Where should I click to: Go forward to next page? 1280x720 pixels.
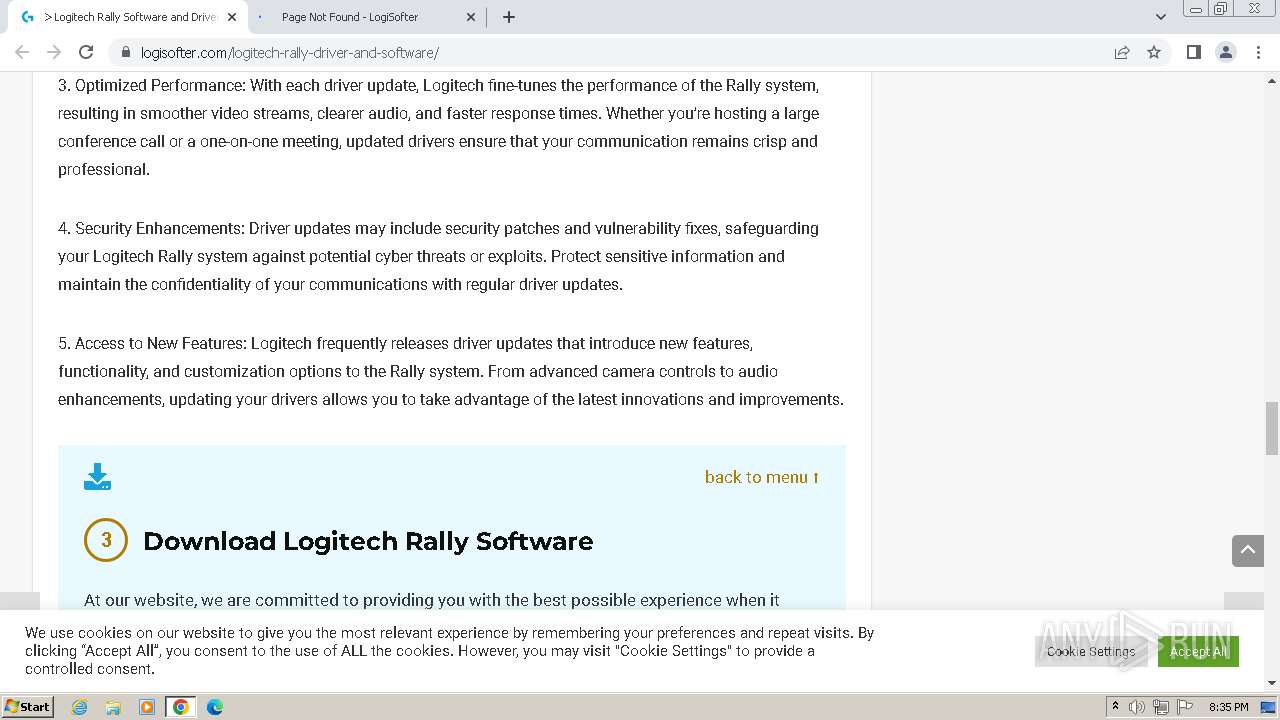(x=54, y=52)
